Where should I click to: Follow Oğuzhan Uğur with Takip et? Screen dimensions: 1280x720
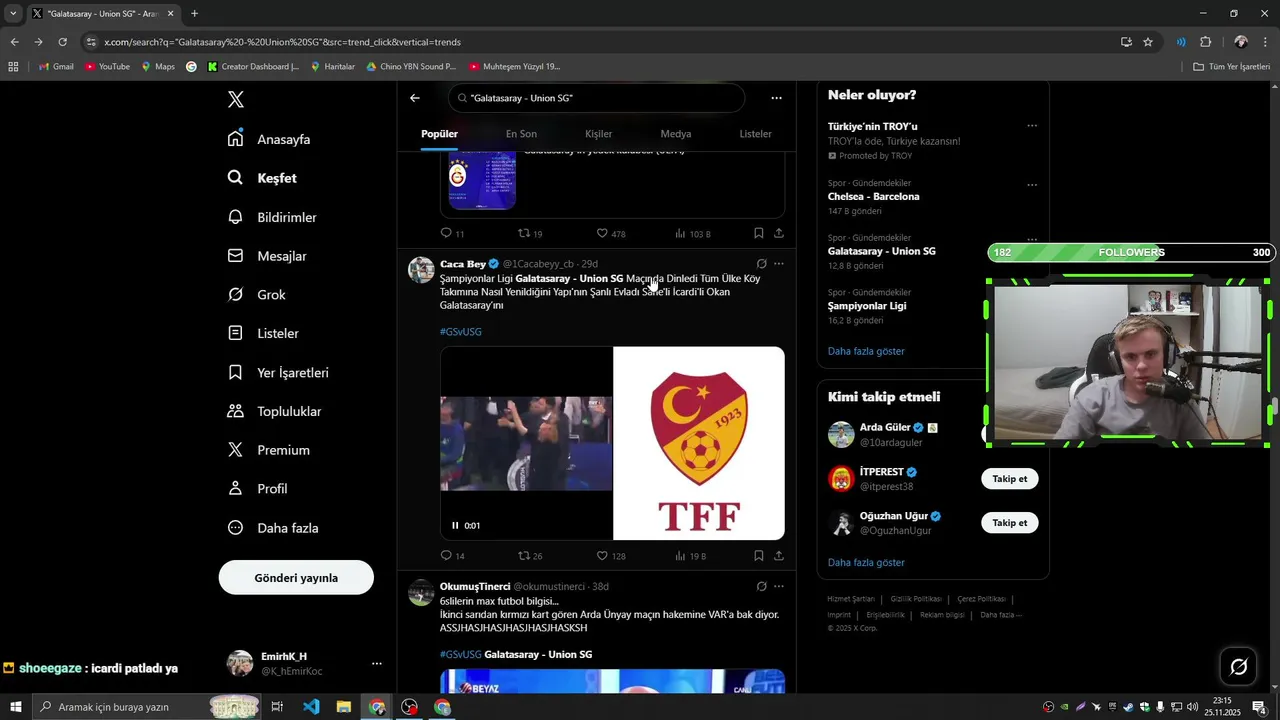tap(1009, 523)
